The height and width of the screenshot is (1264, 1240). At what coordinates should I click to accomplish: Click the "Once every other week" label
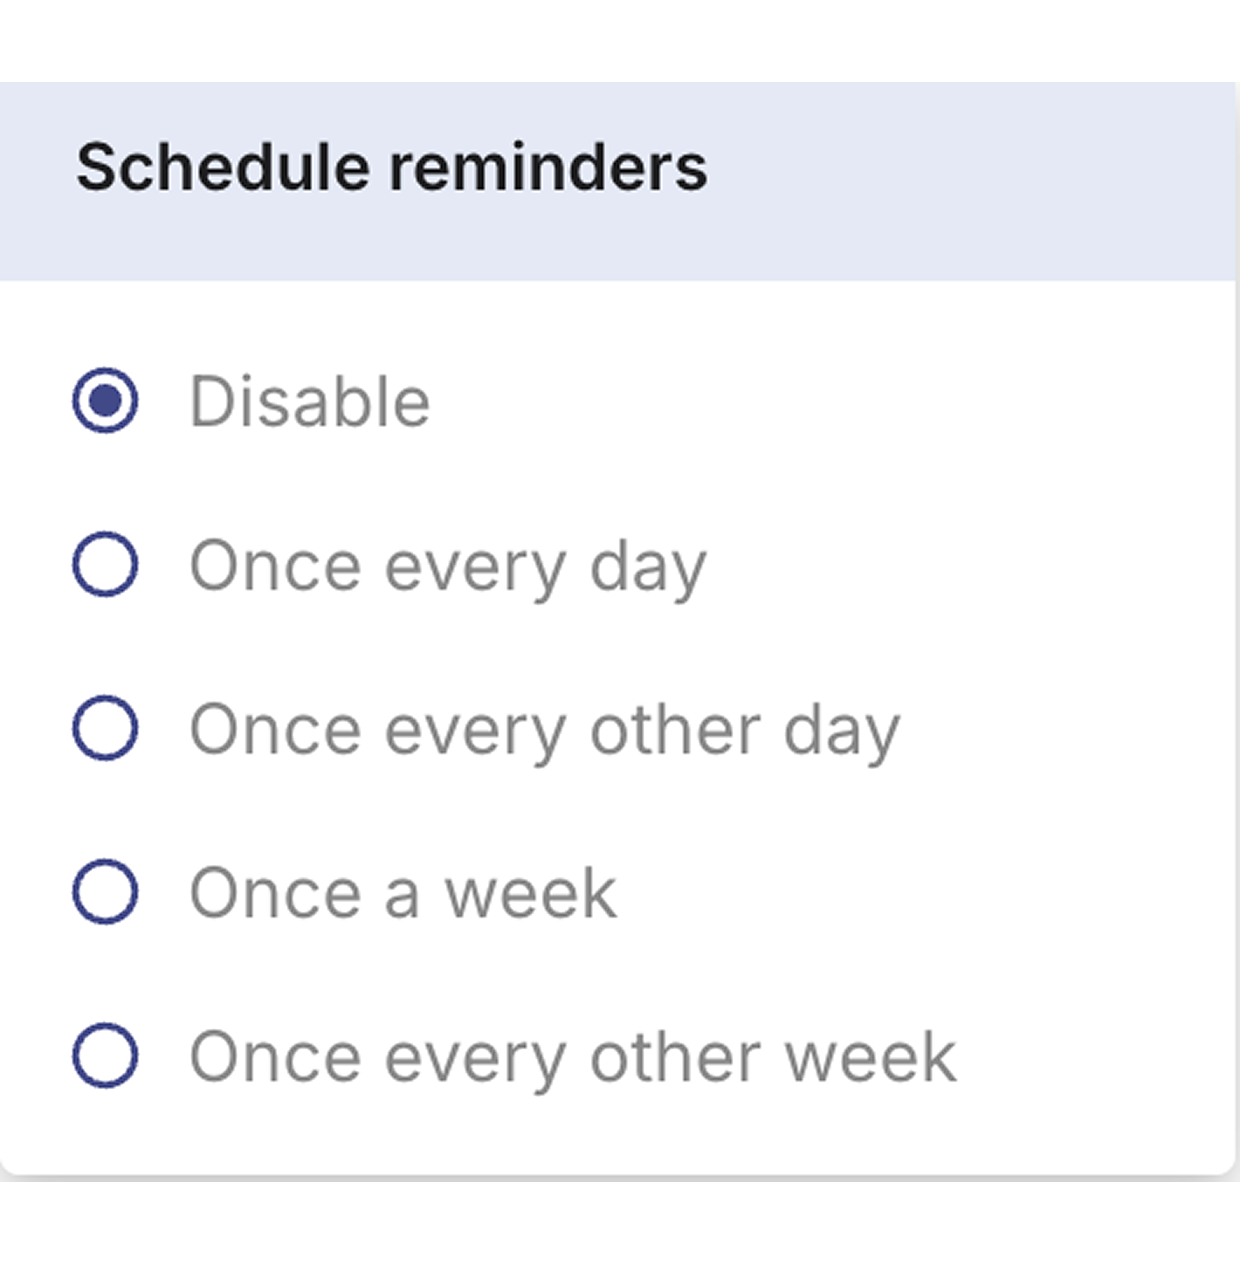coord(572,1057)
